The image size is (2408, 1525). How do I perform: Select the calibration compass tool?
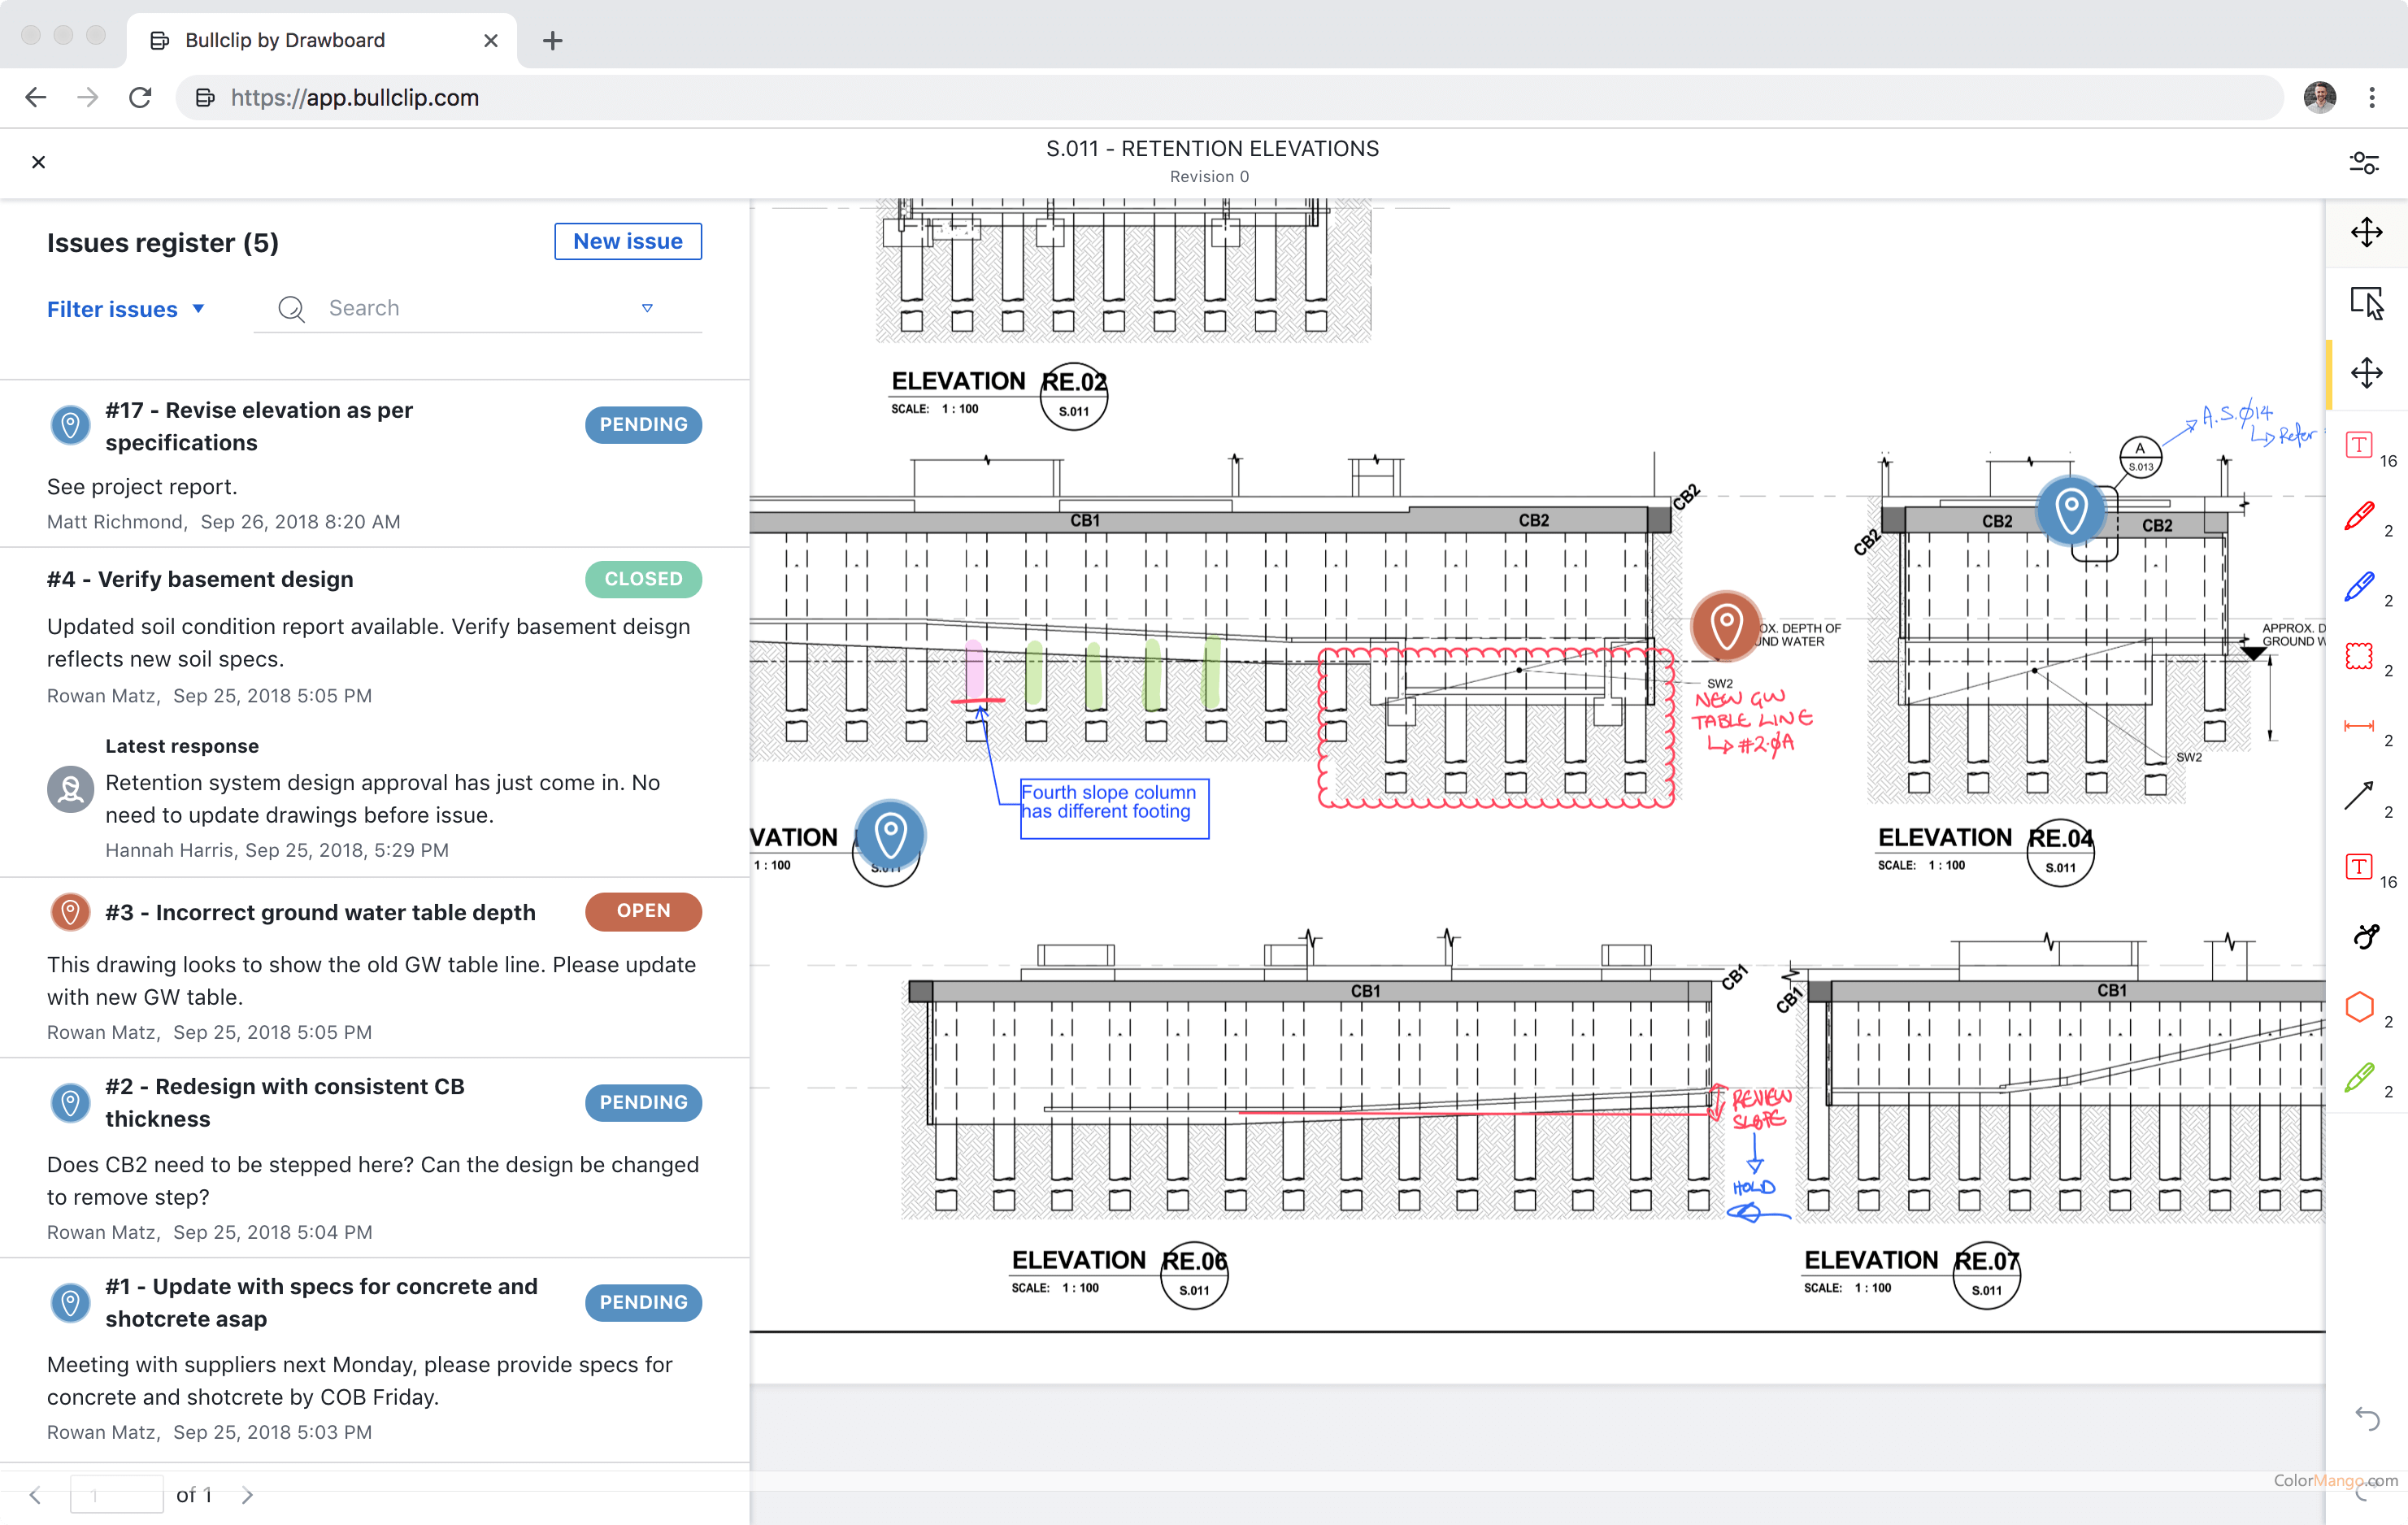tap(2366, 936)
